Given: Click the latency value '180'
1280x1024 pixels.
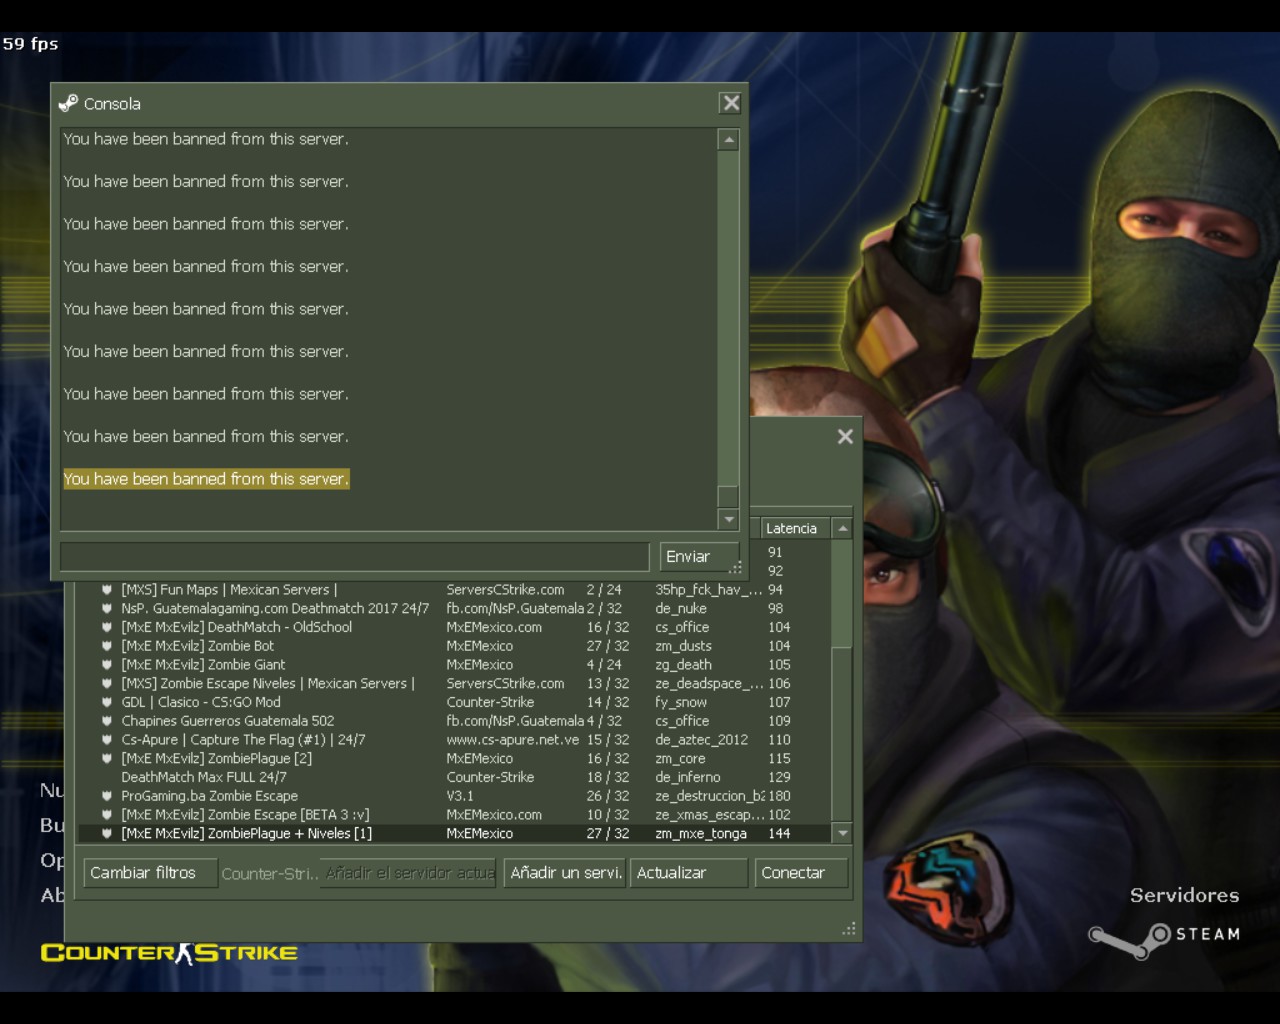Looking at the screenshot, I should [x=779, y=796].
